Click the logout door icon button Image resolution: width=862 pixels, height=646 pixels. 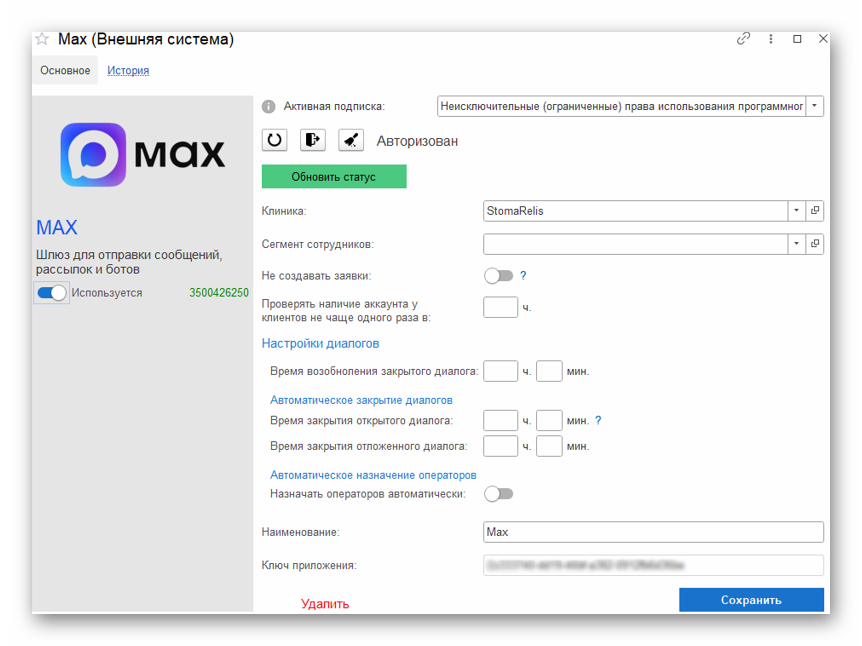click(313, 140)
